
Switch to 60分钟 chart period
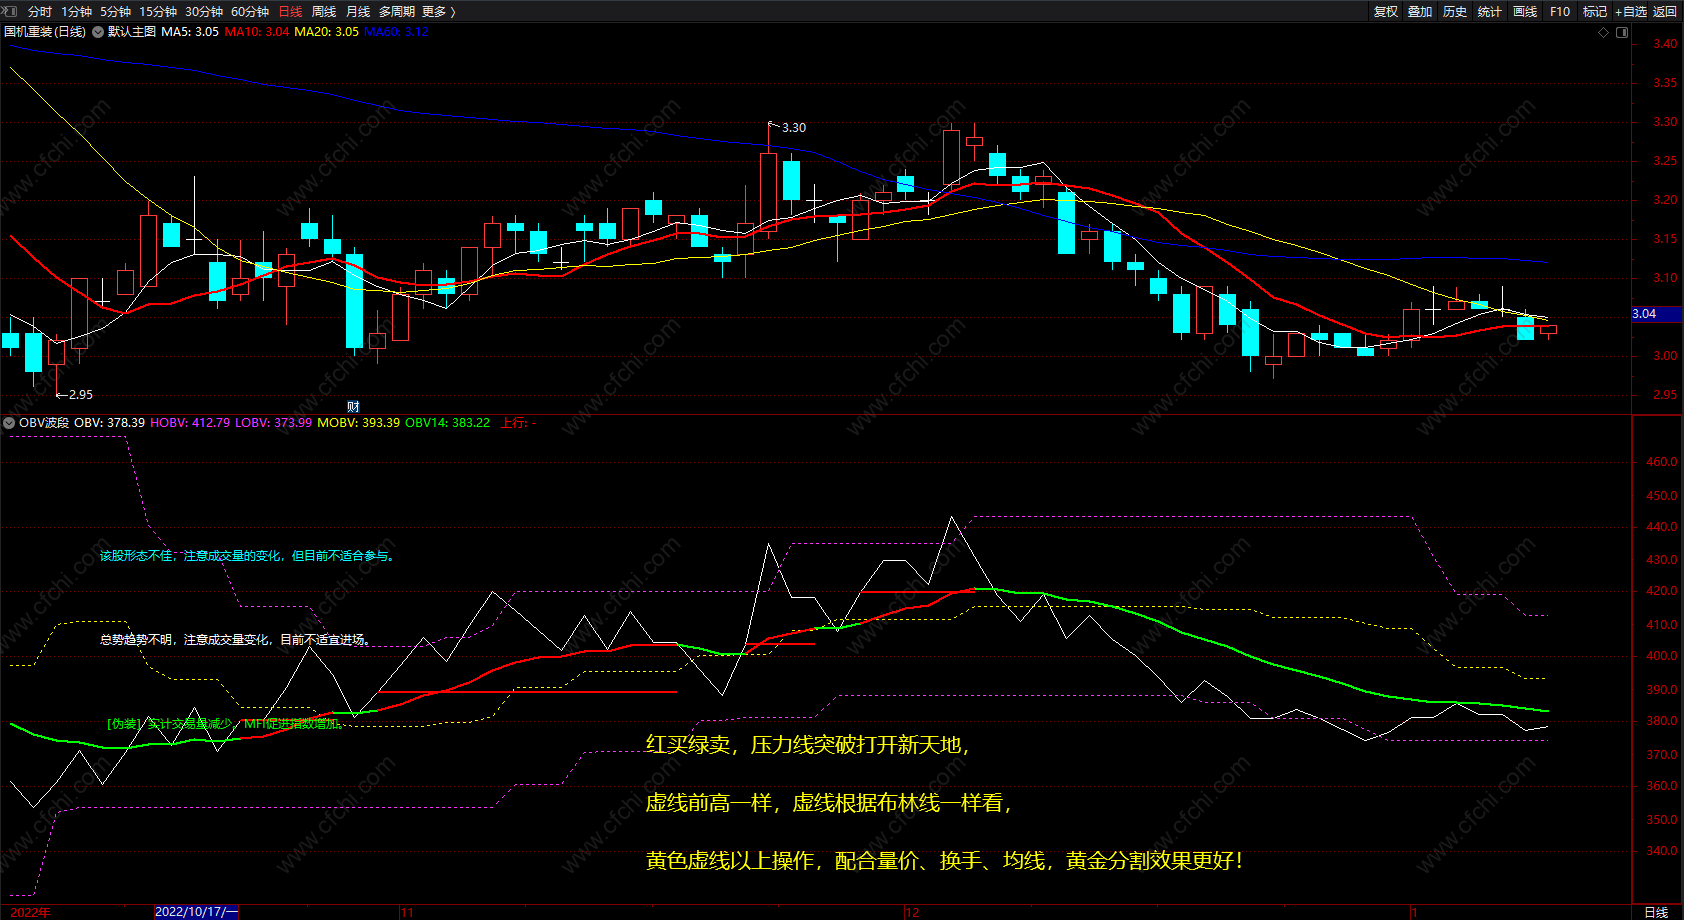[250, 12]
